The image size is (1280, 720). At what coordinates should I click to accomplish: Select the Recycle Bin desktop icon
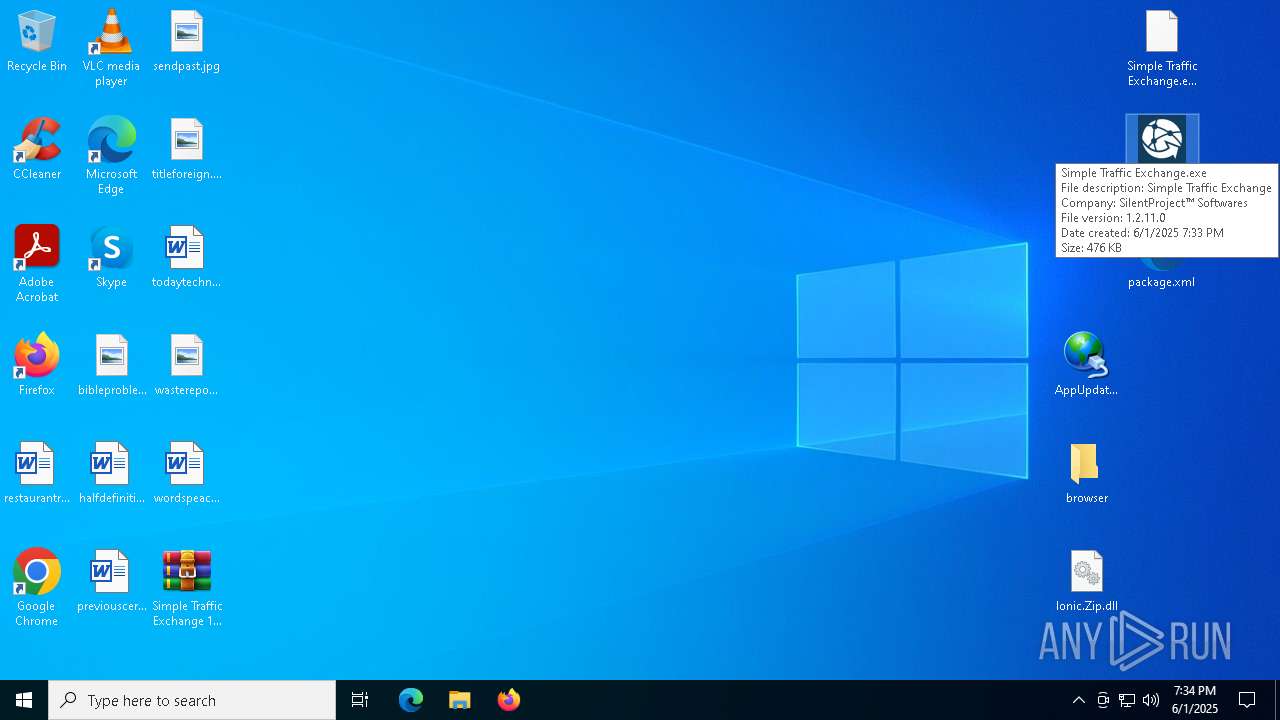click(x=37, y=42)
